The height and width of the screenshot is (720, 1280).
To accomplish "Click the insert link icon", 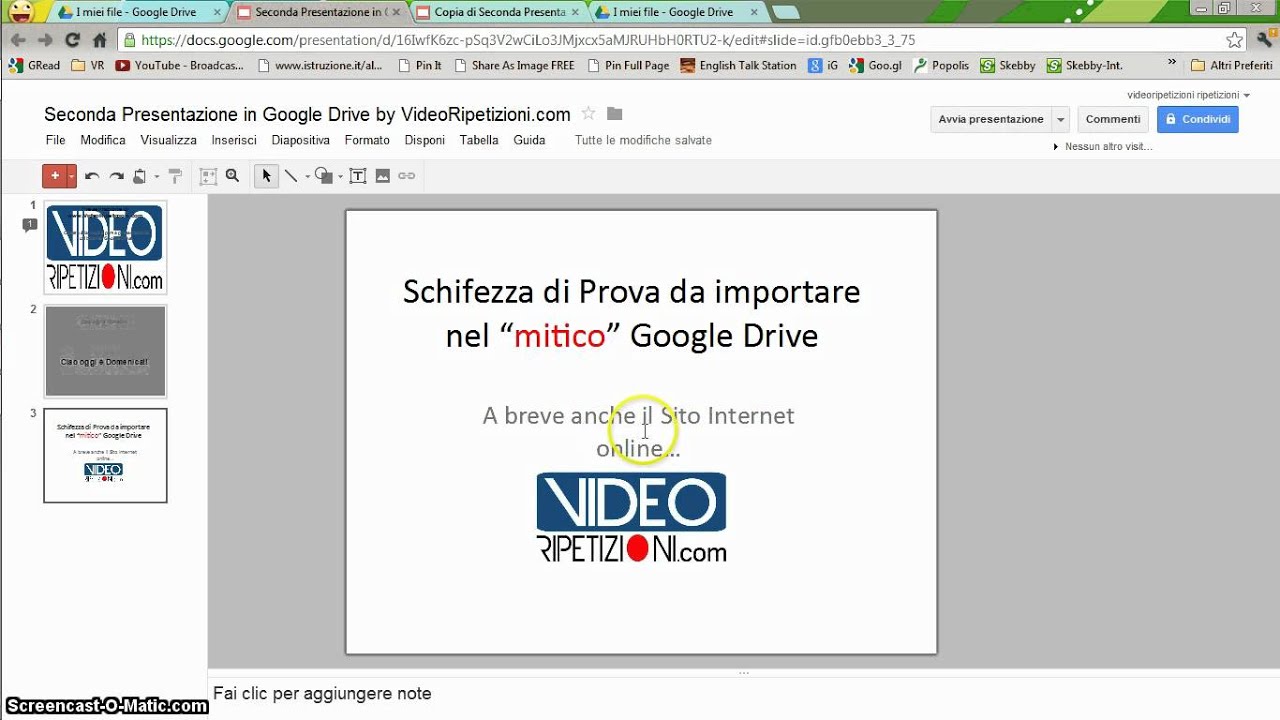I will tap(406, 176).
